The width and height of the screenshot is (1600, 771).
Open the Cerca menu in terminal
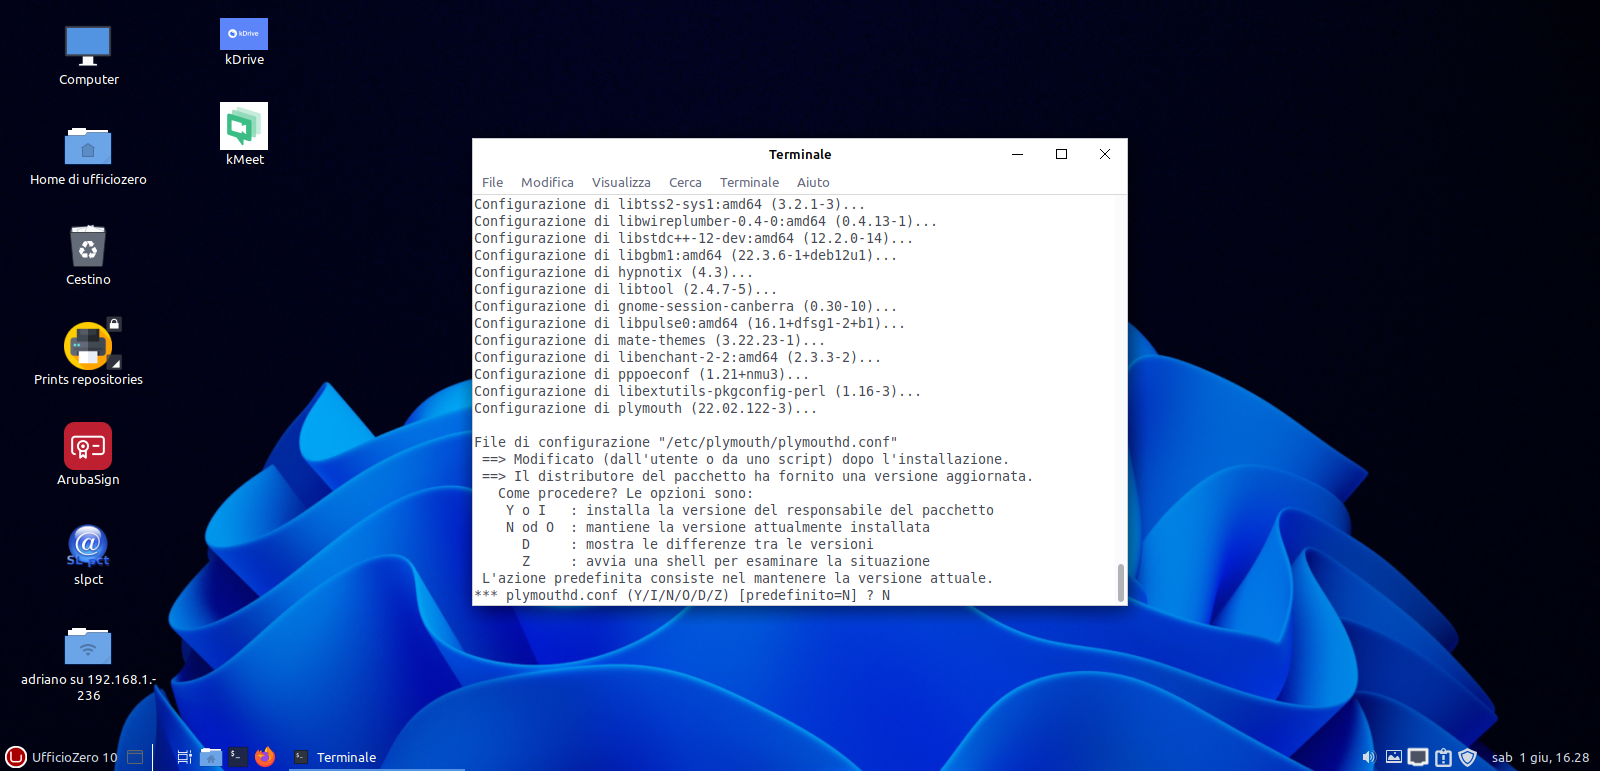pyautogui.click(x=685, y=182)
